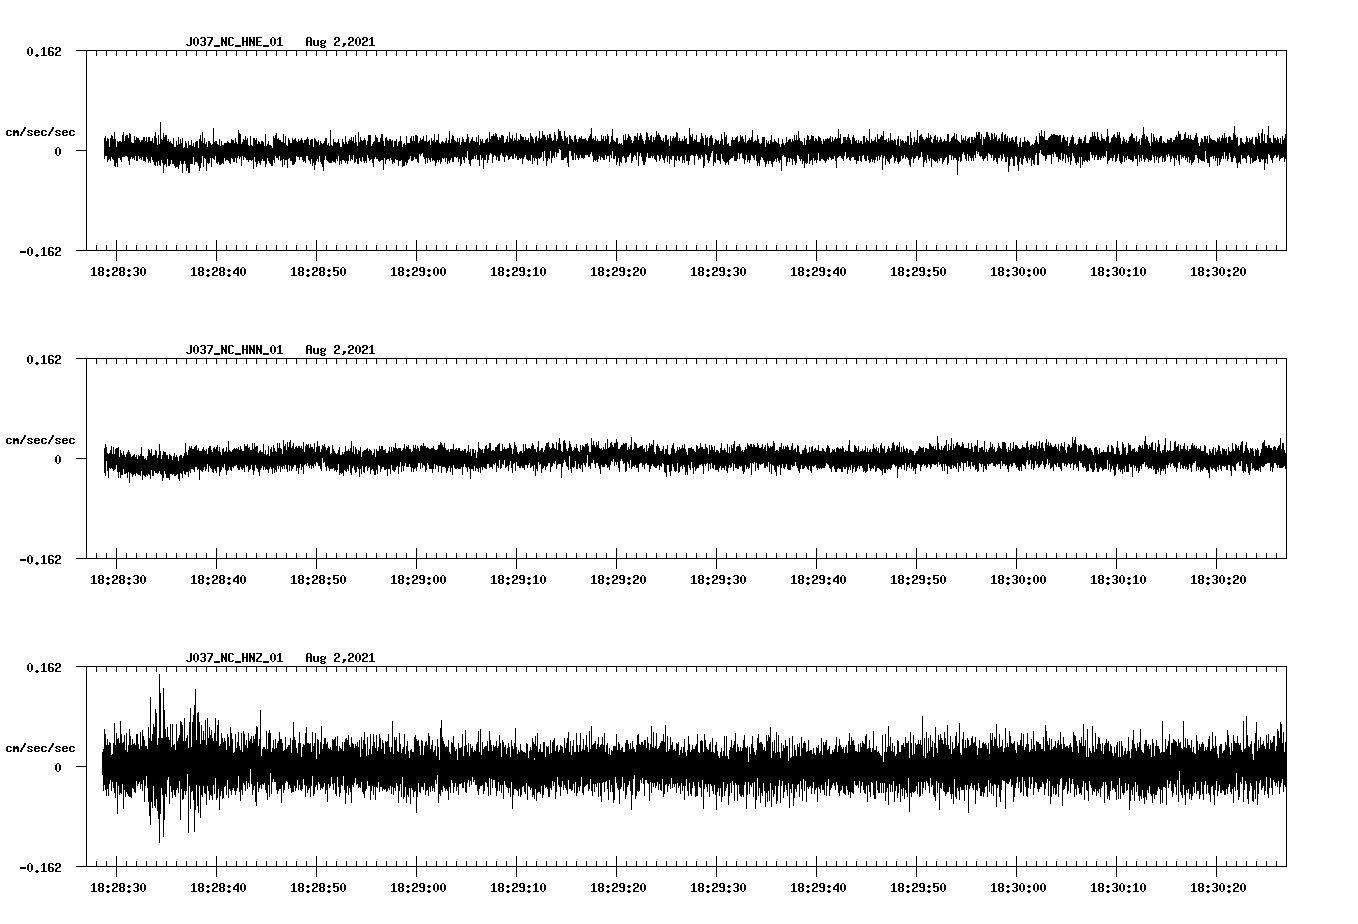Click the -0.162 lower limit on HNN axis
The width and height of the screenshot is (1358, 924).
(x=40, y=560)
